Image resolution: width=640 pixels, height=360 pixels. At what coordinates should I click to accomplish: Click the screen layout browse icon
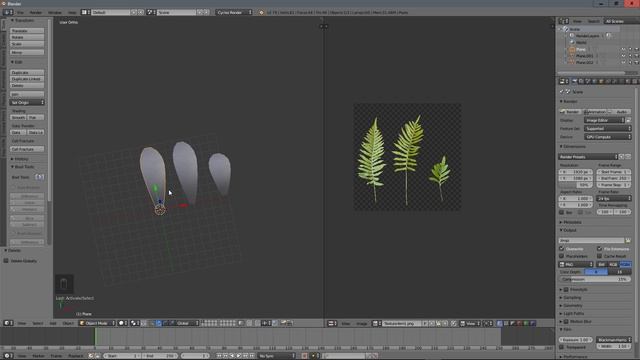click(x=86, y=12)
